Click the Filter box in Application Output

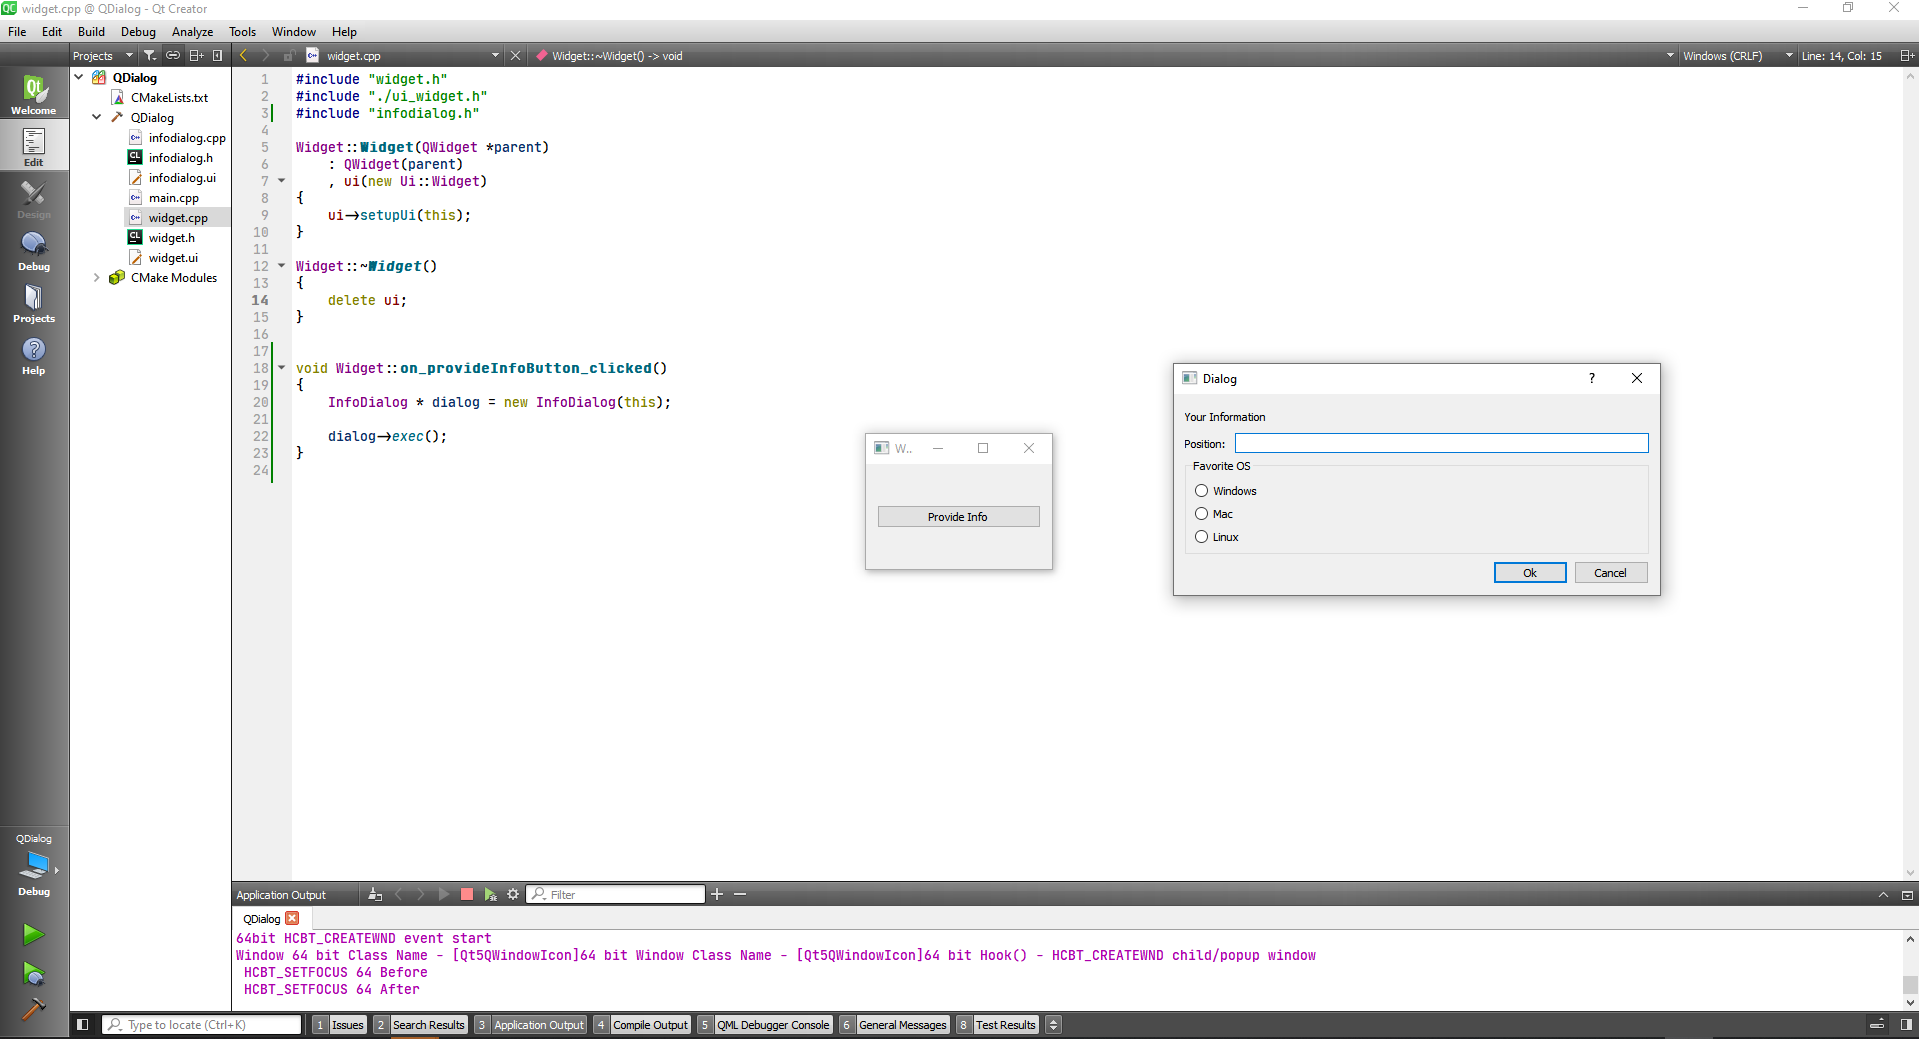[x=616, y=894]
